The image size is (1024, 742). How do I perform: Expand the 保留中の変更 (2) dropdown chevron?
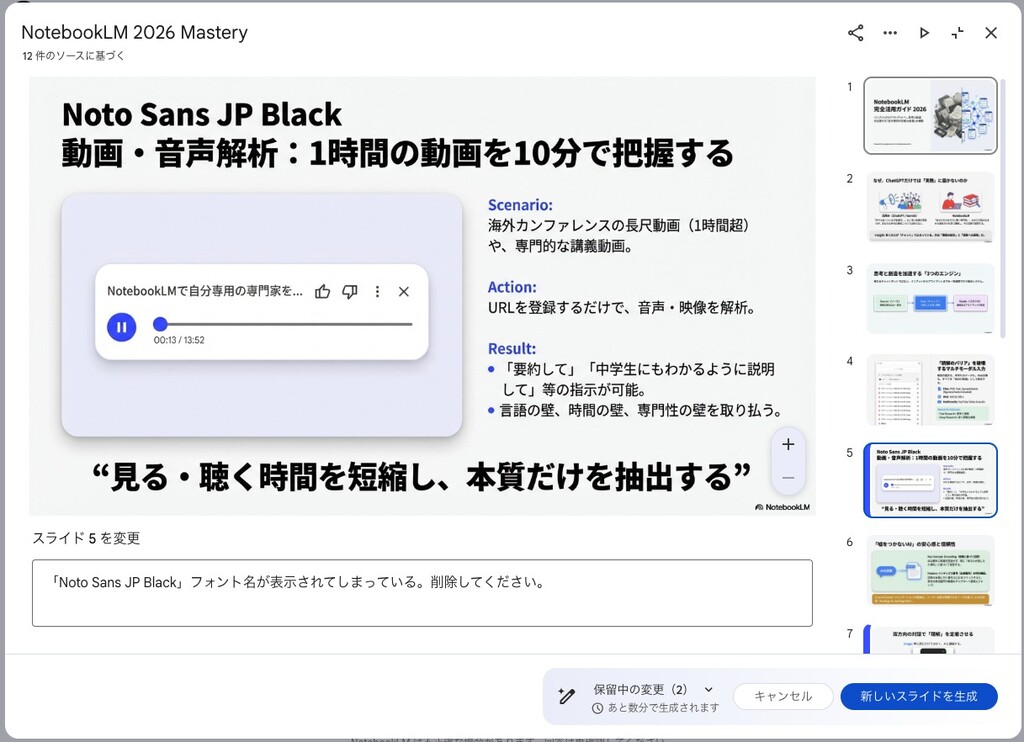(709, 689)
